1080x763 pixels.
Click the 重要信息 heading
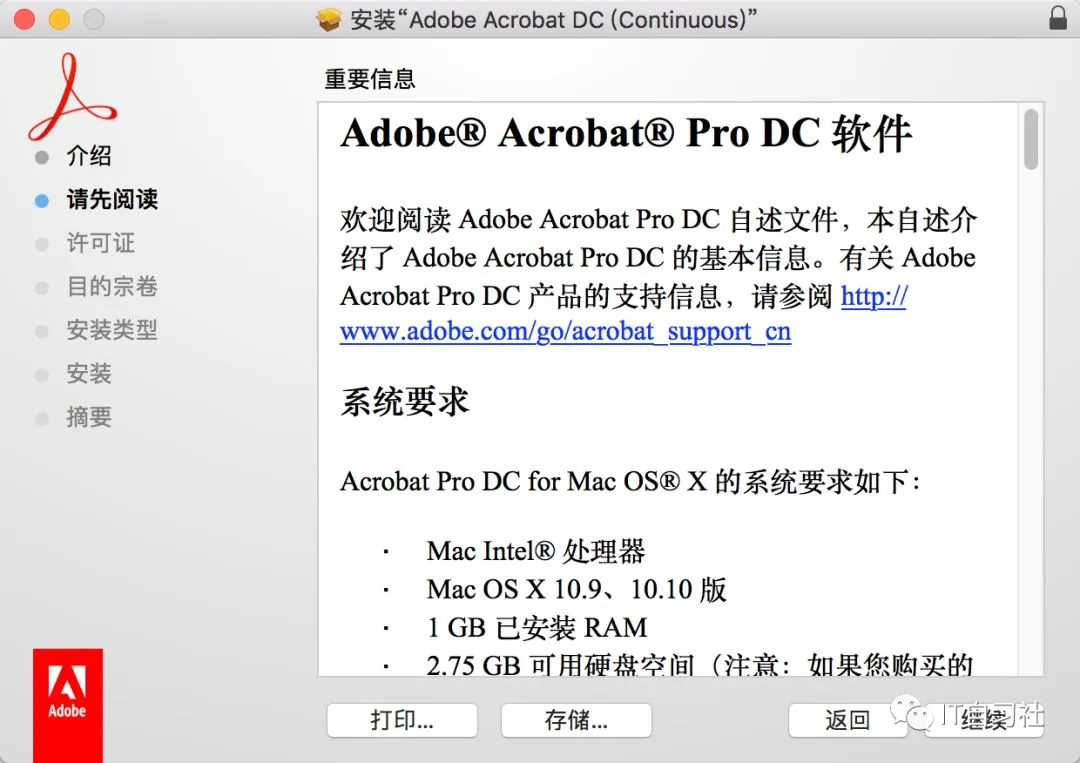[x=370, y=79]
